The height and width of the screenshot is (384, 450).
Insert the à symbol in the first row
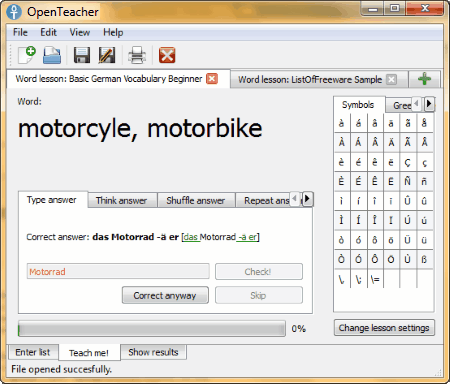coord(342,123)
